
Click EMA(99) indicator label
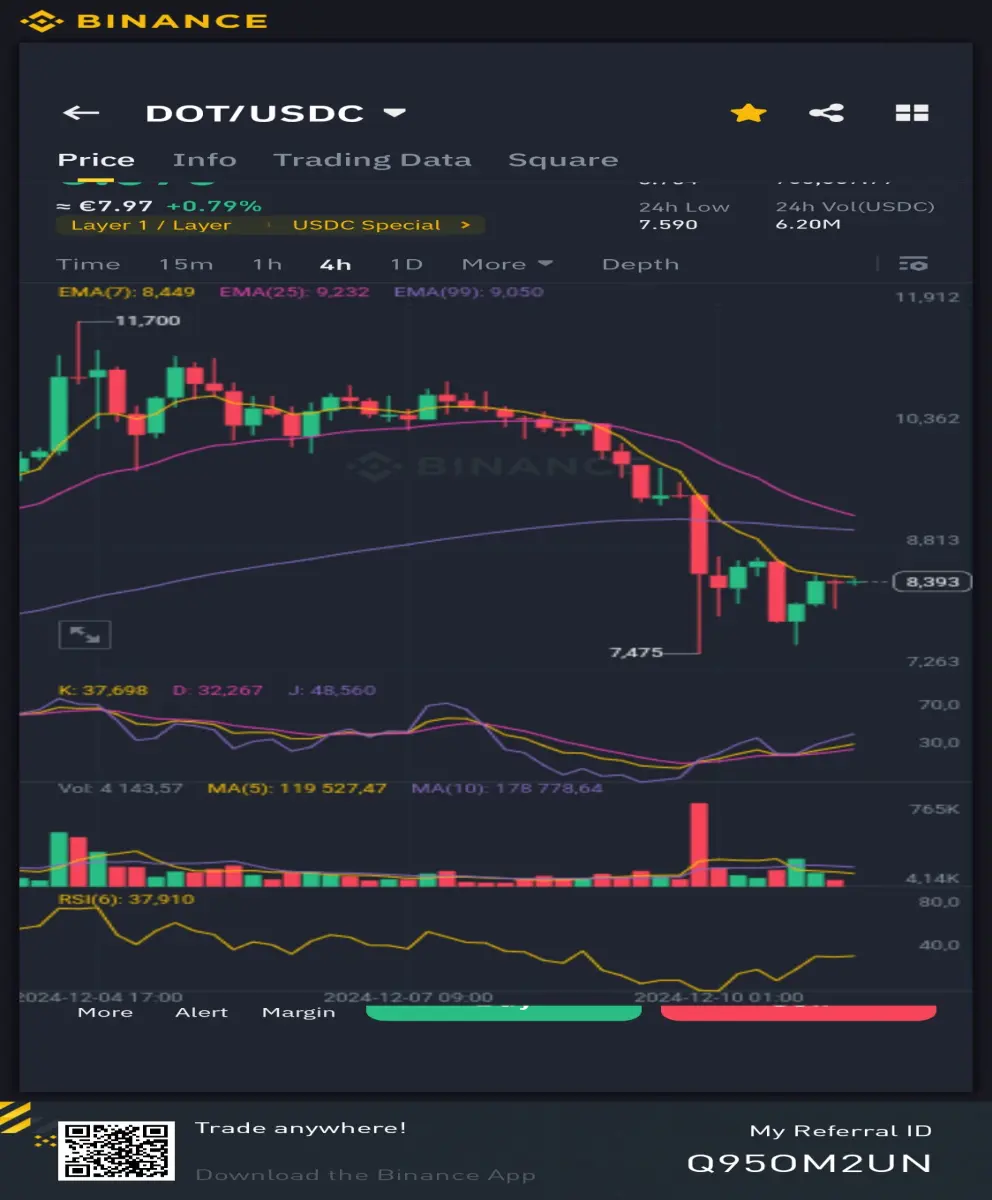click(469, 292)
